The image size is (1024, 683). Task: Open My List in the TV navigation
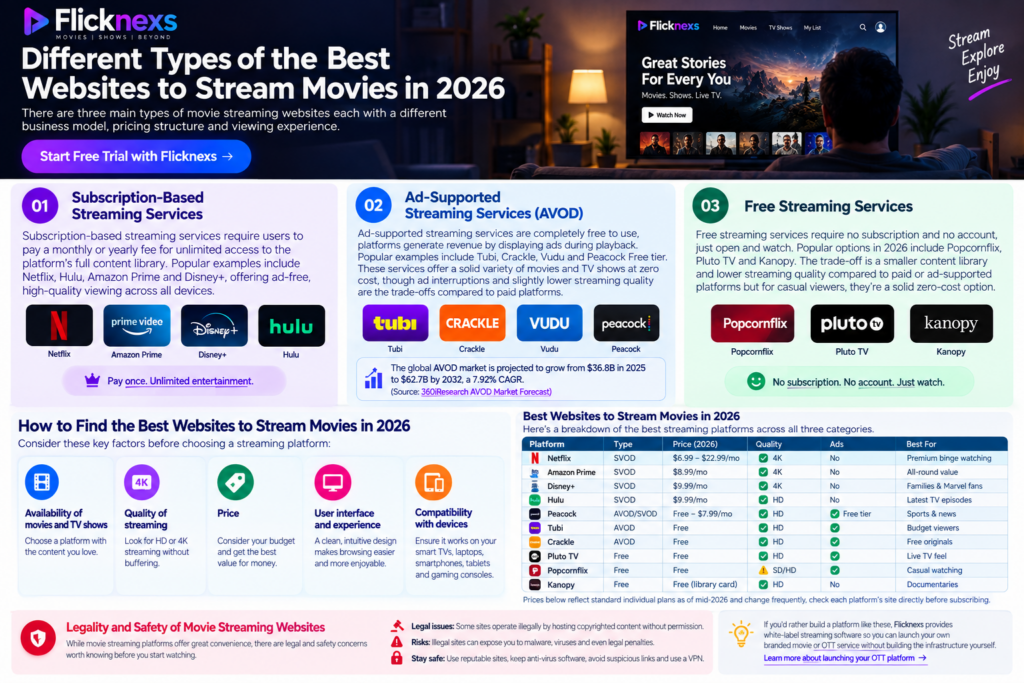click(x=812, y=27)
